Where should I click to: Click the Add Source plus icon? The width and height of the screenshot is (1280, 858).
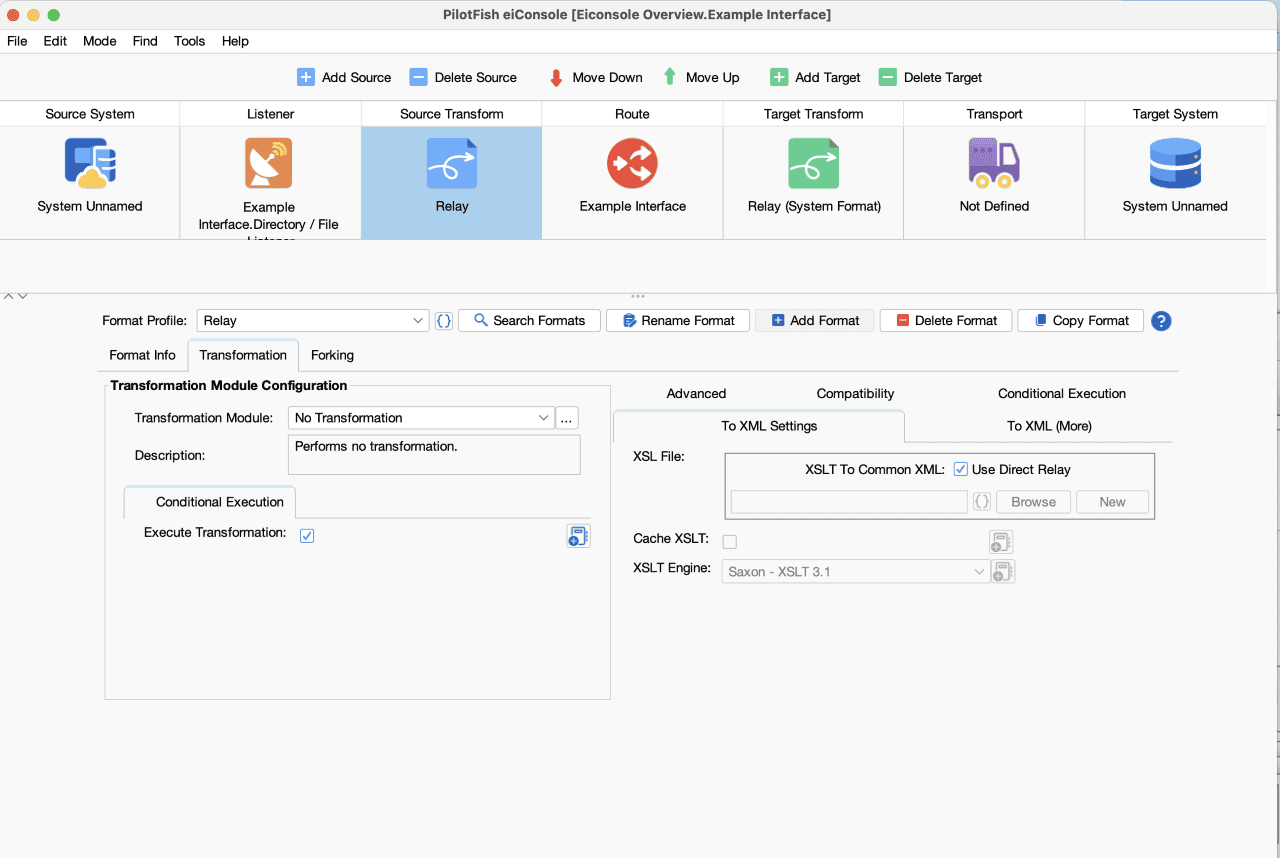pyautogui.click(x=306, y=77)
